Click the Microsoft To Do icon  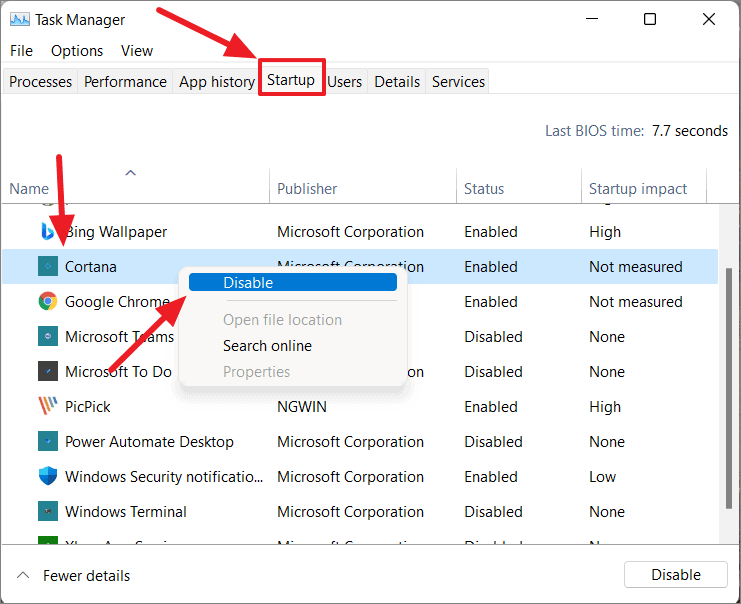[x=48, y=371]
